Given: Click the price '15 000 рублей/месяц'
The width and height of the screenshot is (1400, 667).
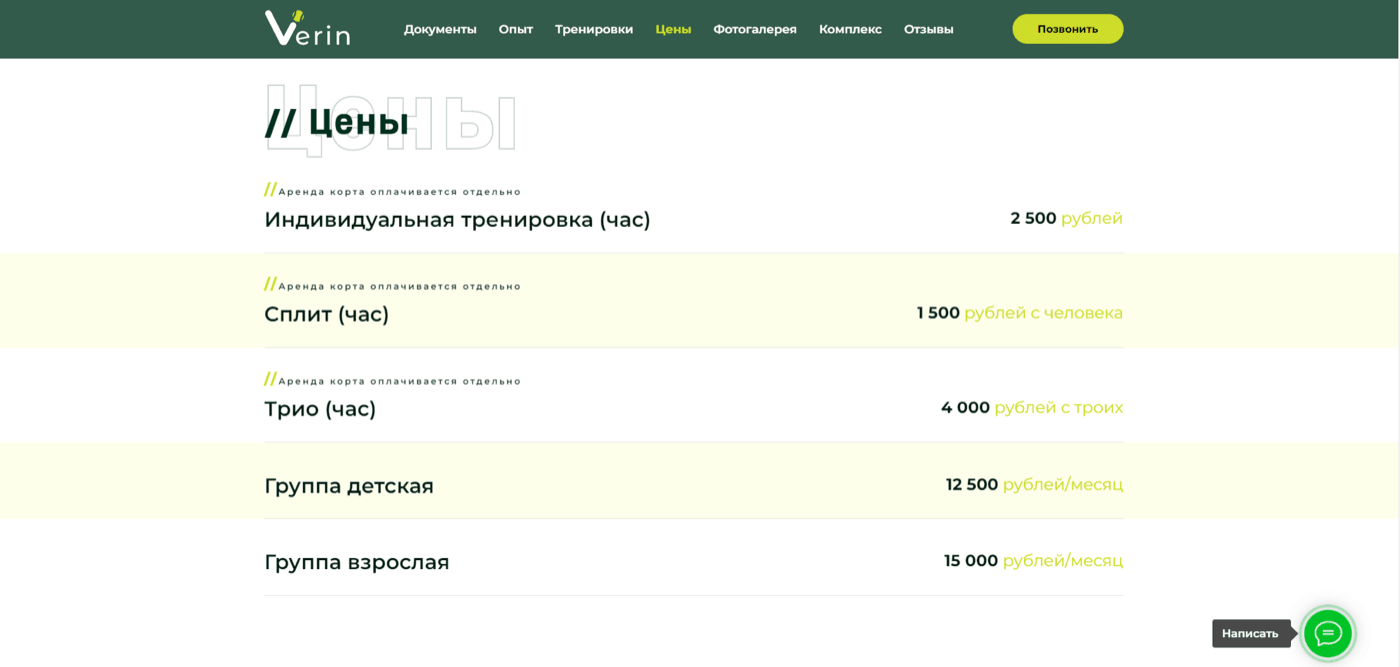Looking at the screenshot, I should coord(1034,561).
